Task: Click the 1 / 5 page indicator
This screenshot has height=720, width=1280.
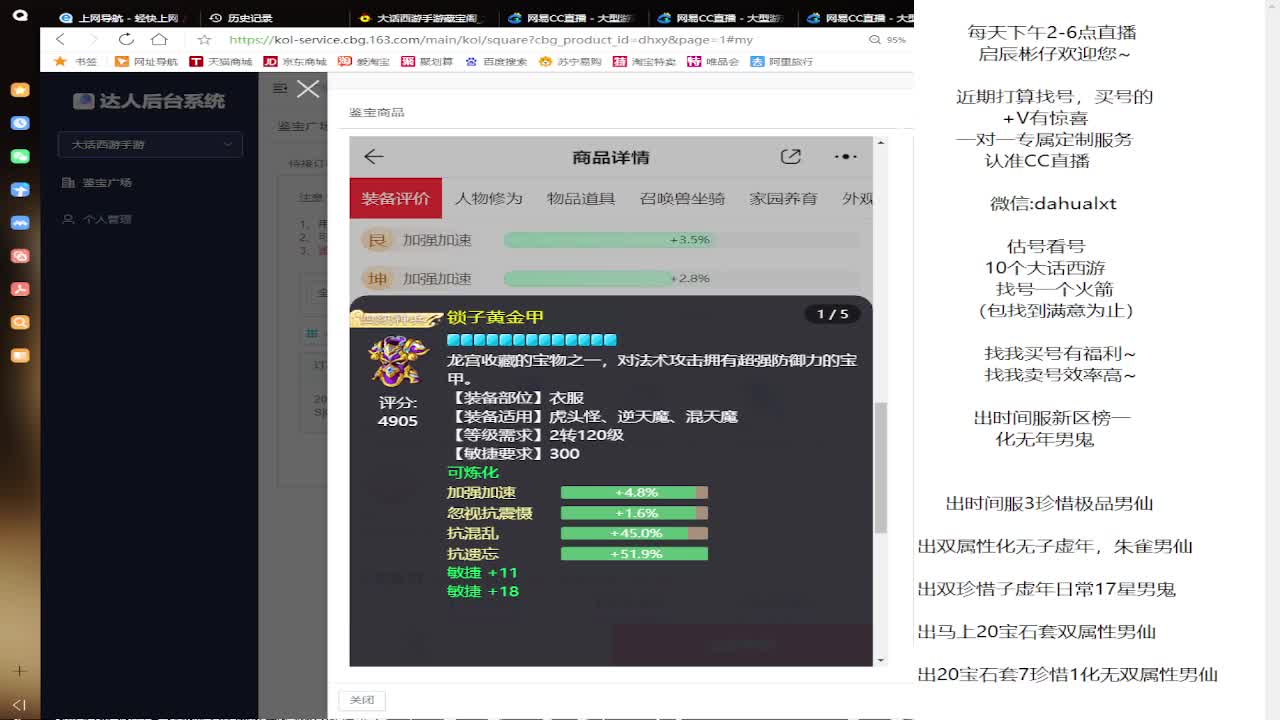Action: pos(832,314)
